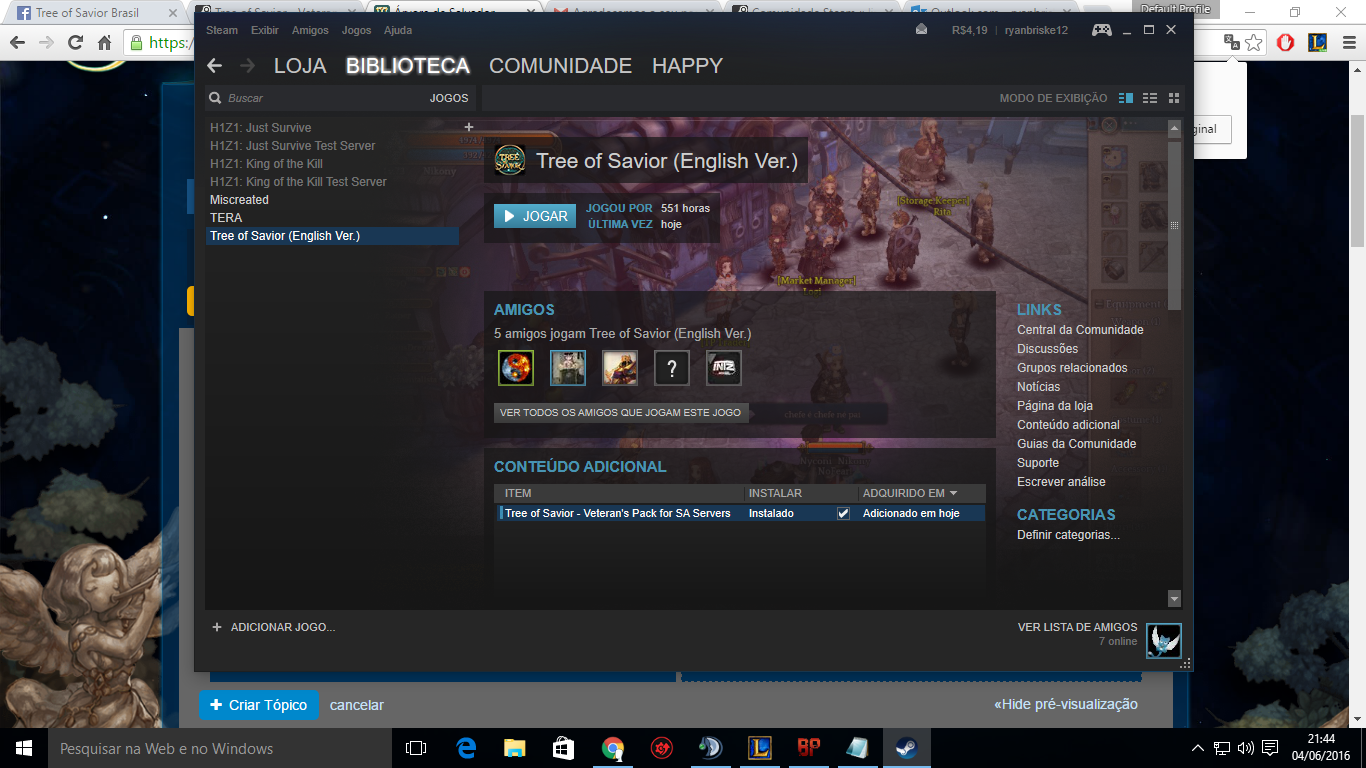Screen dimensions: 1366x768
Task: Click the Steam back navigation arrow
Action: [214, 66]
